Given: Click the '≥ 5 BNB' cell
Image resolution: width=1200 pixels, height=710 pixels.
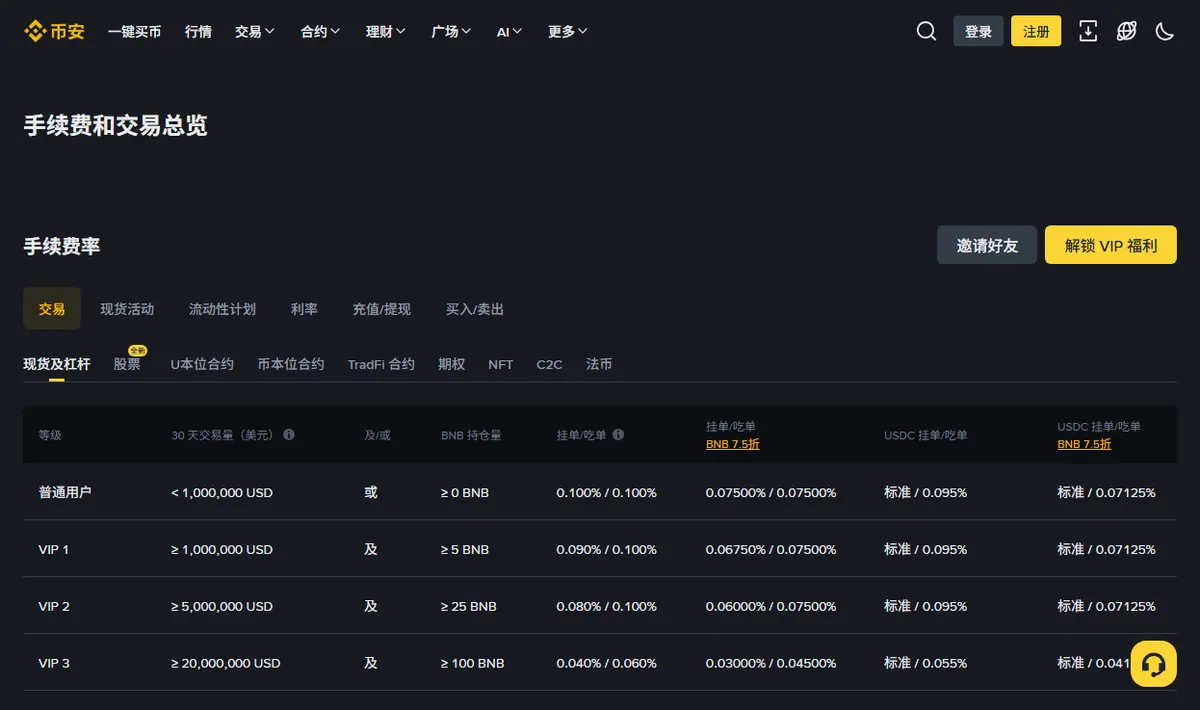Looking at the screenshot, I should (465, 549).
